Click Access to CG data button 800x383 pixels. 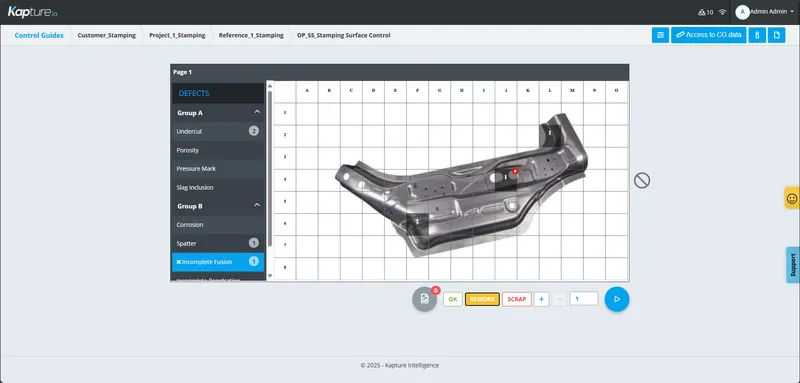(x=709, y=35)
